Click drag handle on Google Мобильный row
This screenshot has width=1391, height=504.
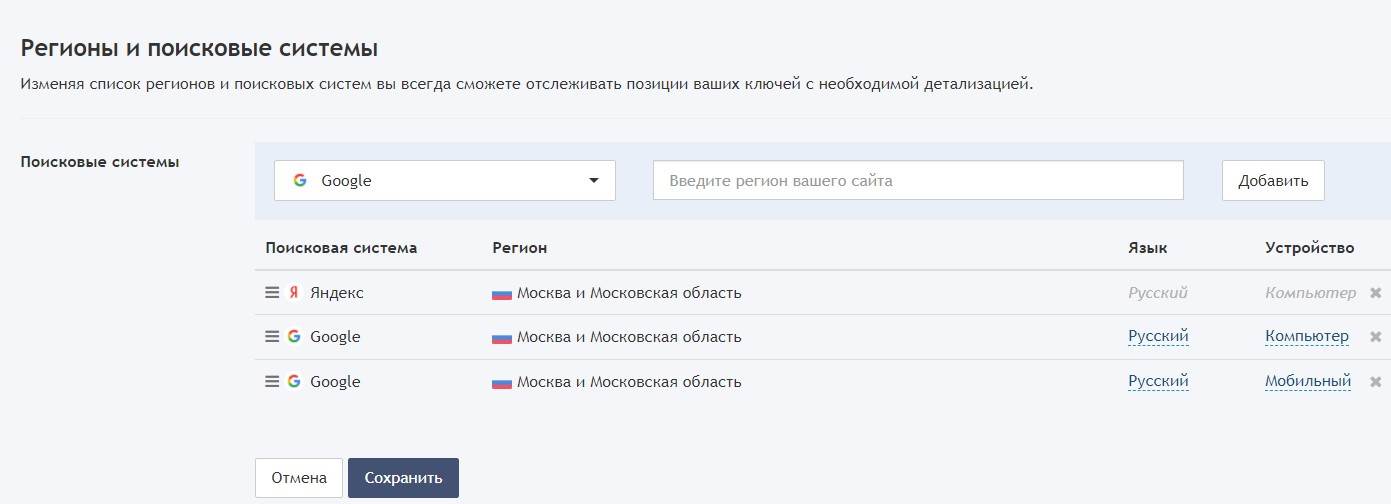[x=272, y=382]
